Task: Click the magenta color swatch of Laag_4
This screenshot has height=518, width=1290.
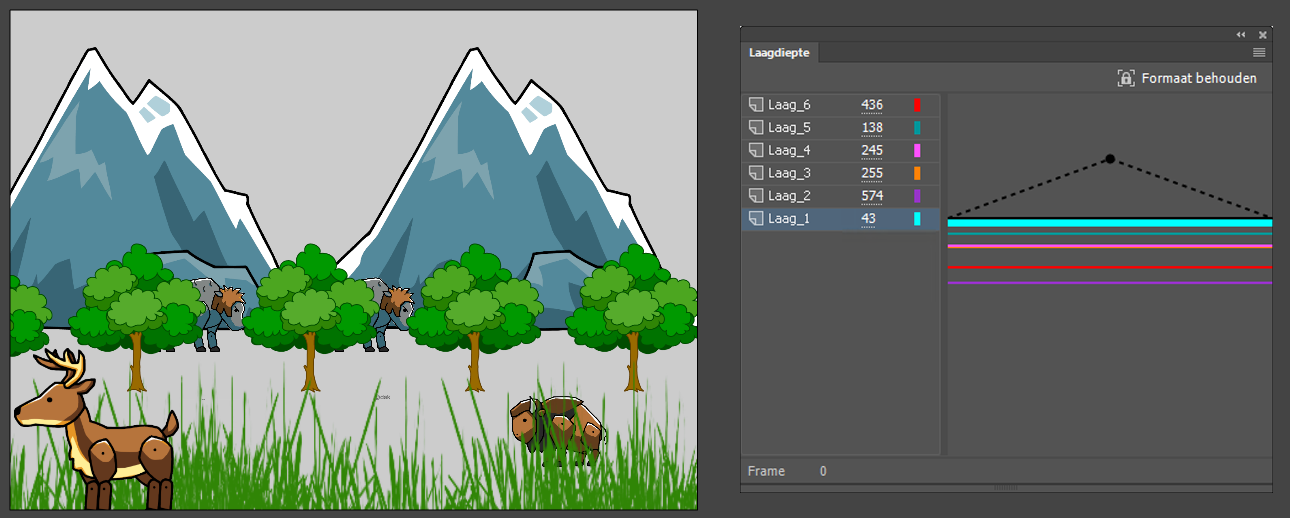Action: point(917,150)
